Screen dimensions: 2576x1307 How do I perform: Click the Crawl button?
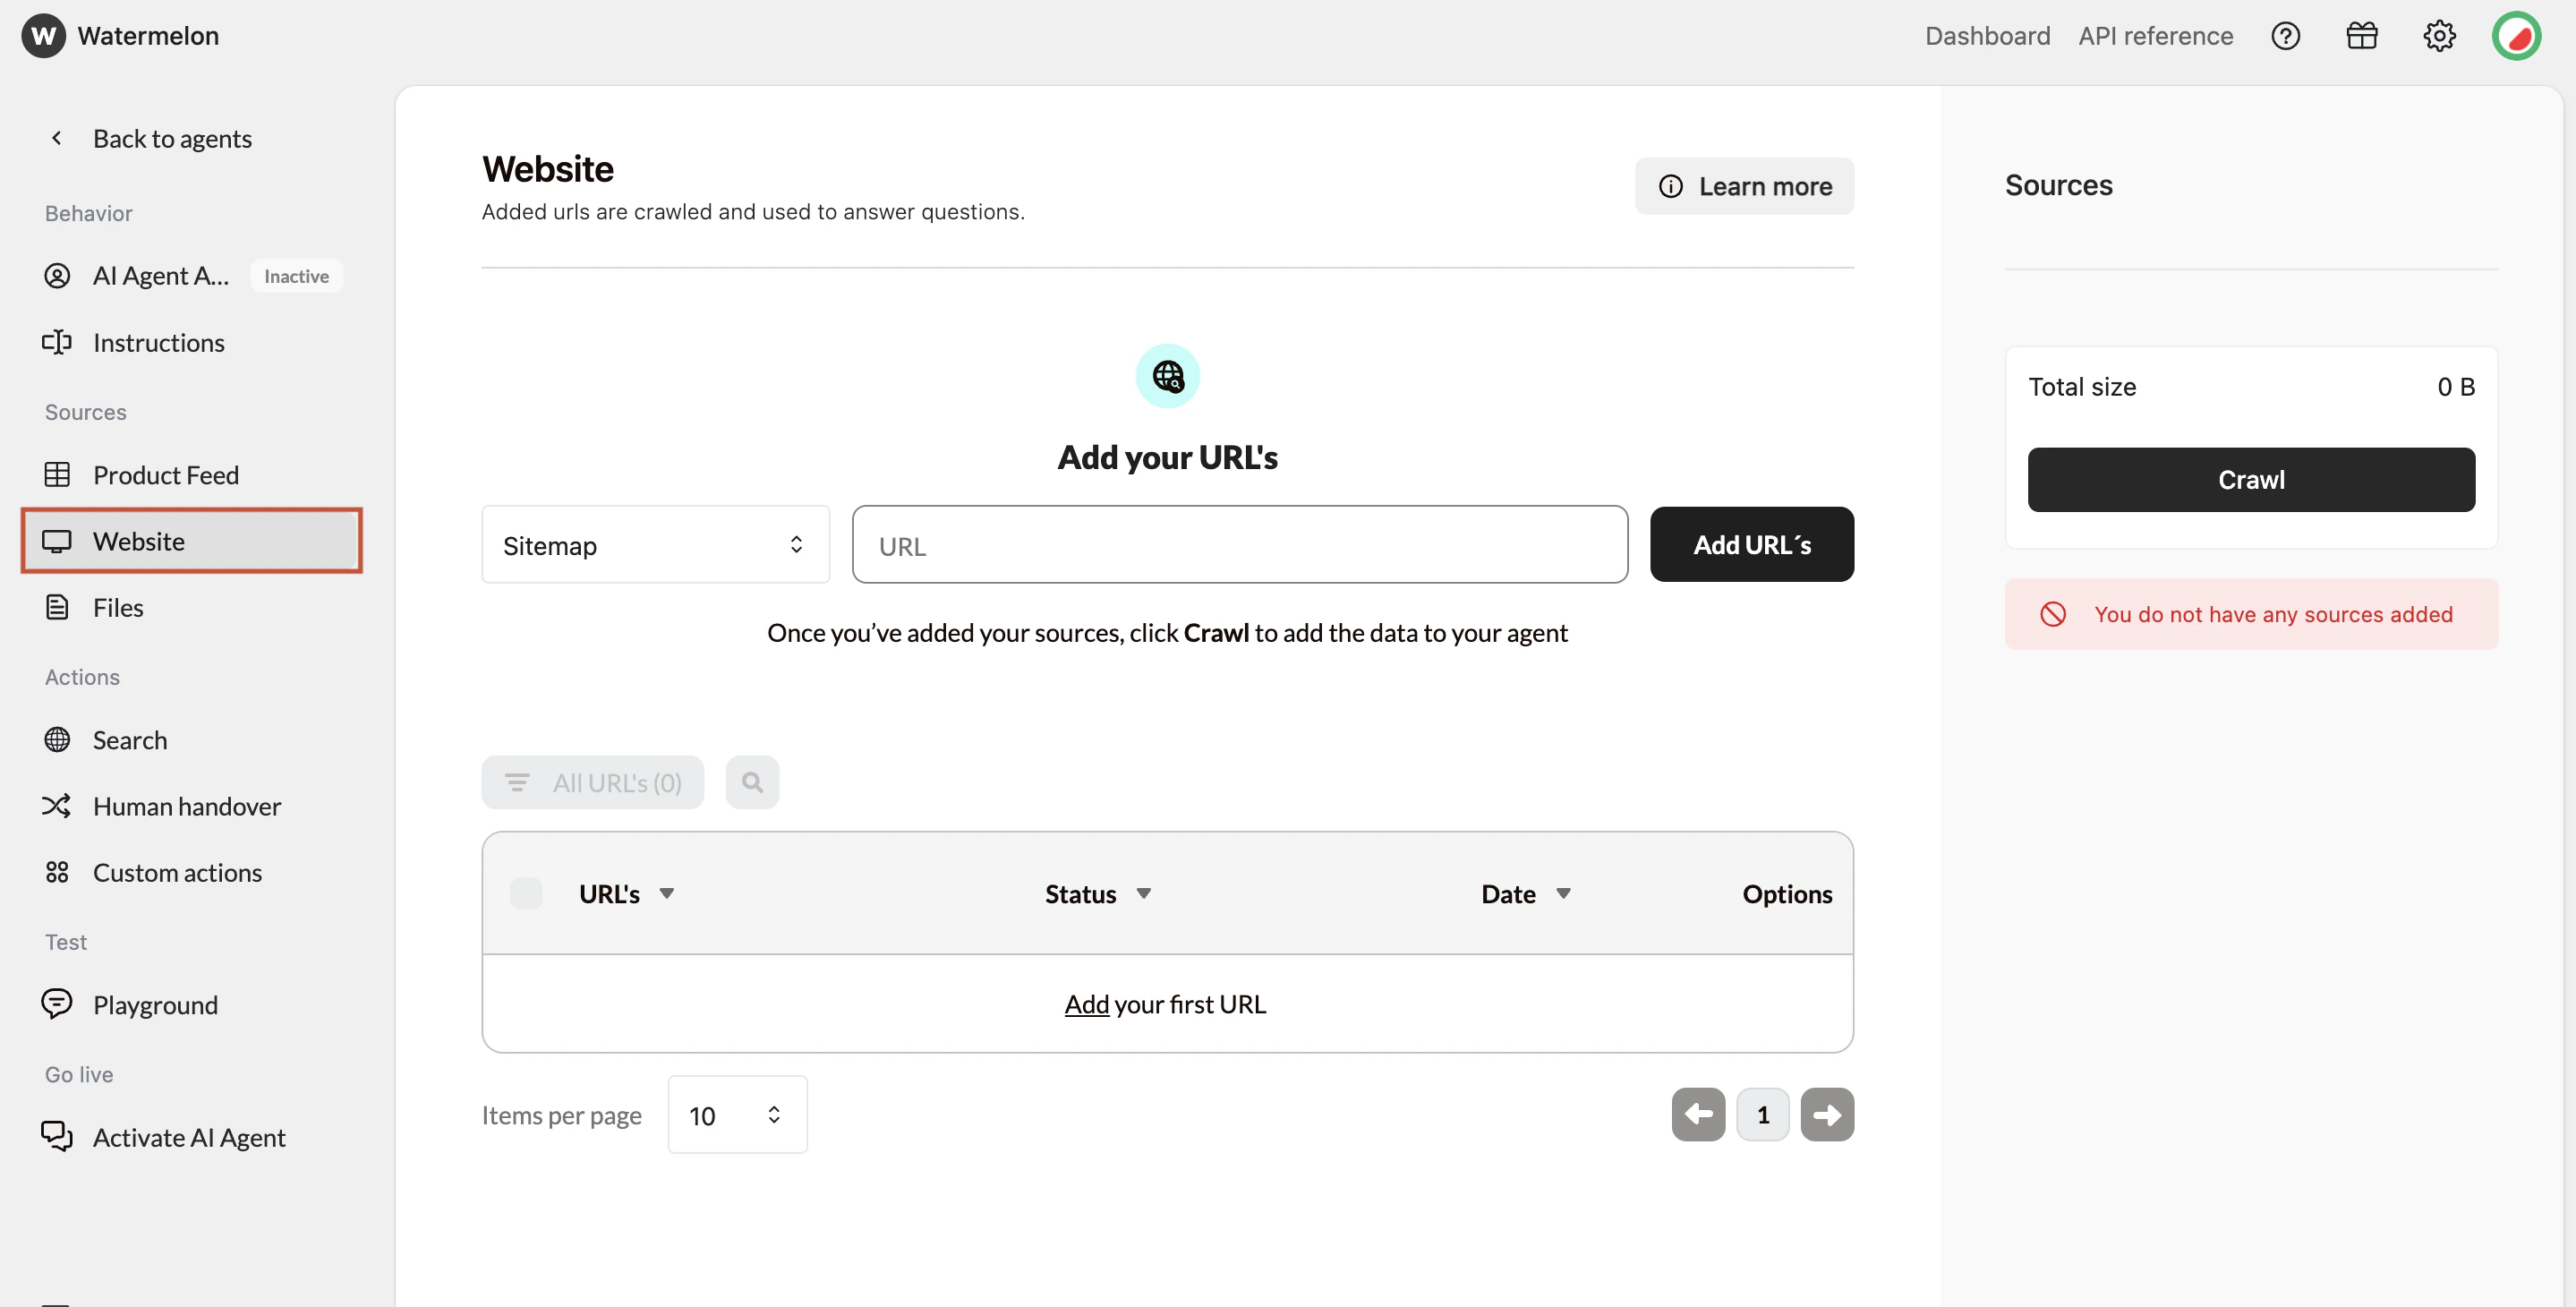2251,480
